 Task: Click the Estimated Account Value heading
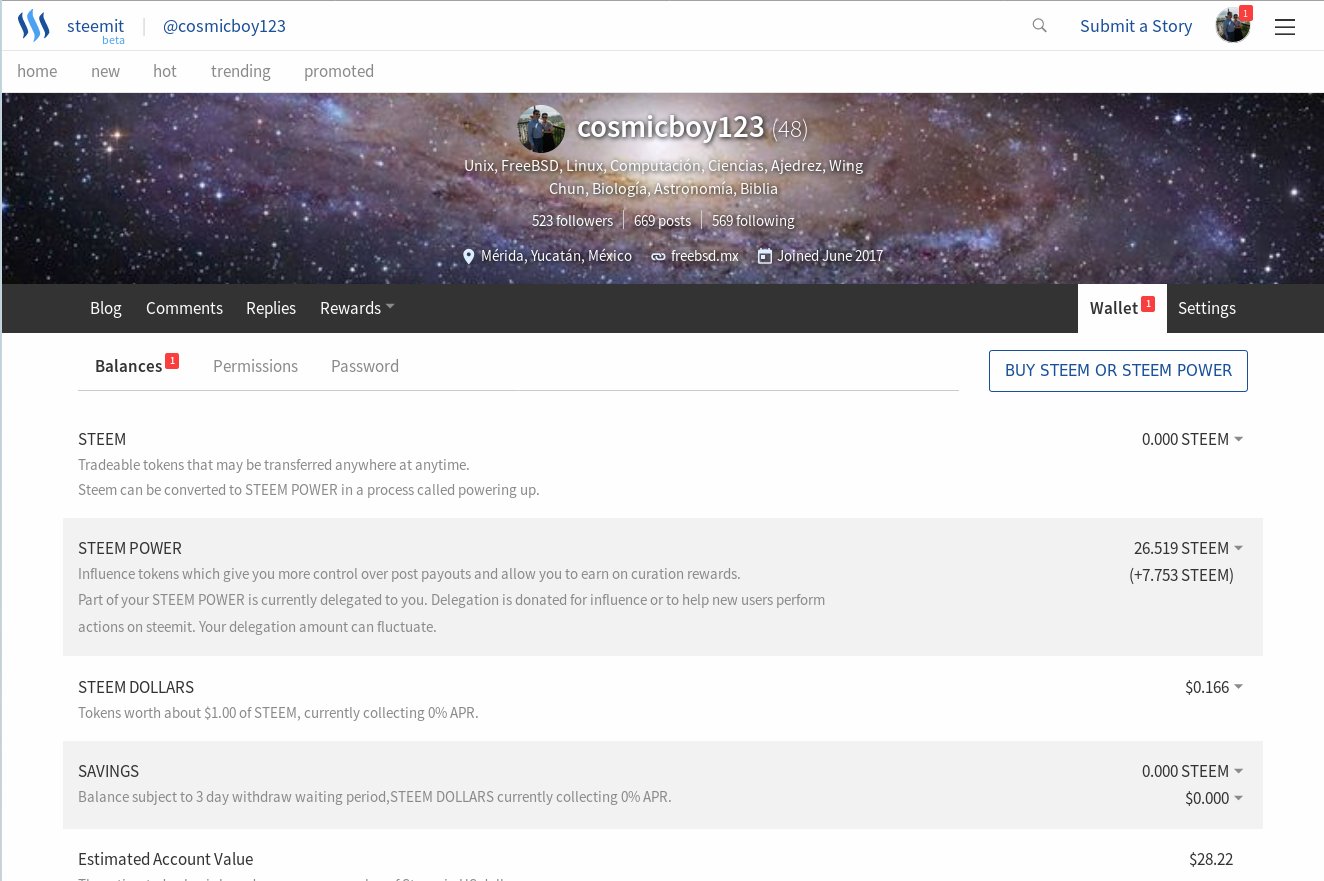165,859
